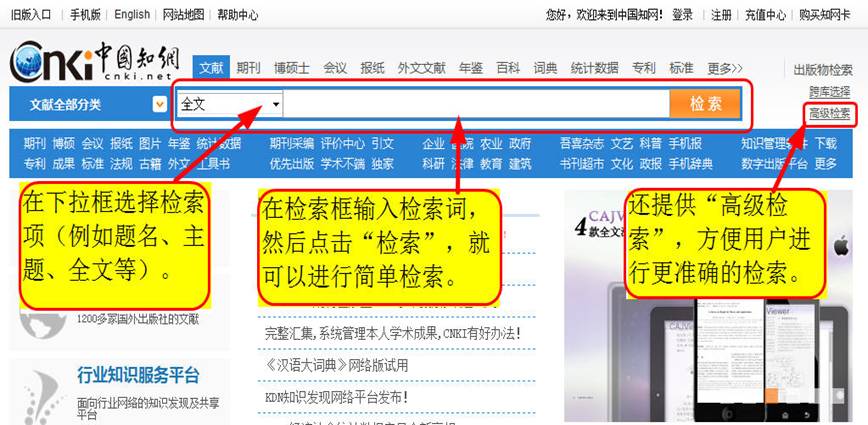Click 图片 in blue navigation bar

tap(150, 144)
